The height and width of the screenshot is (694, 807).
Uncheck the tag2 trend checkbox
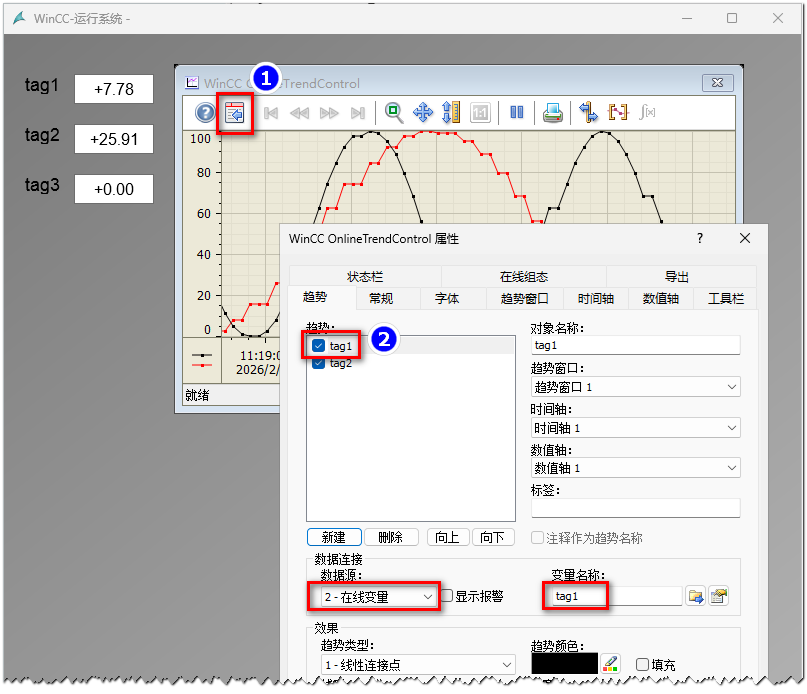click(x=318, y=363)
